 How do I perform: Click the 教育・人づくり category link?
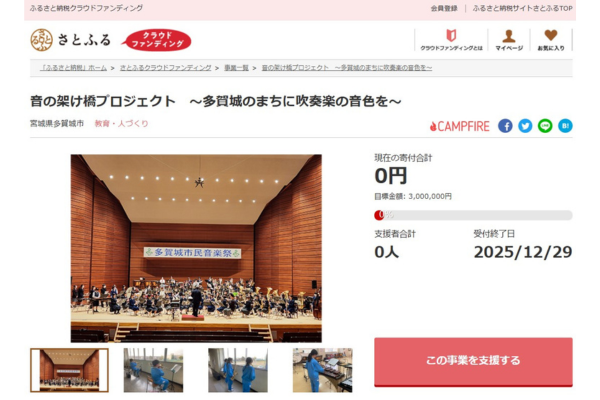[x=121, y=124]
